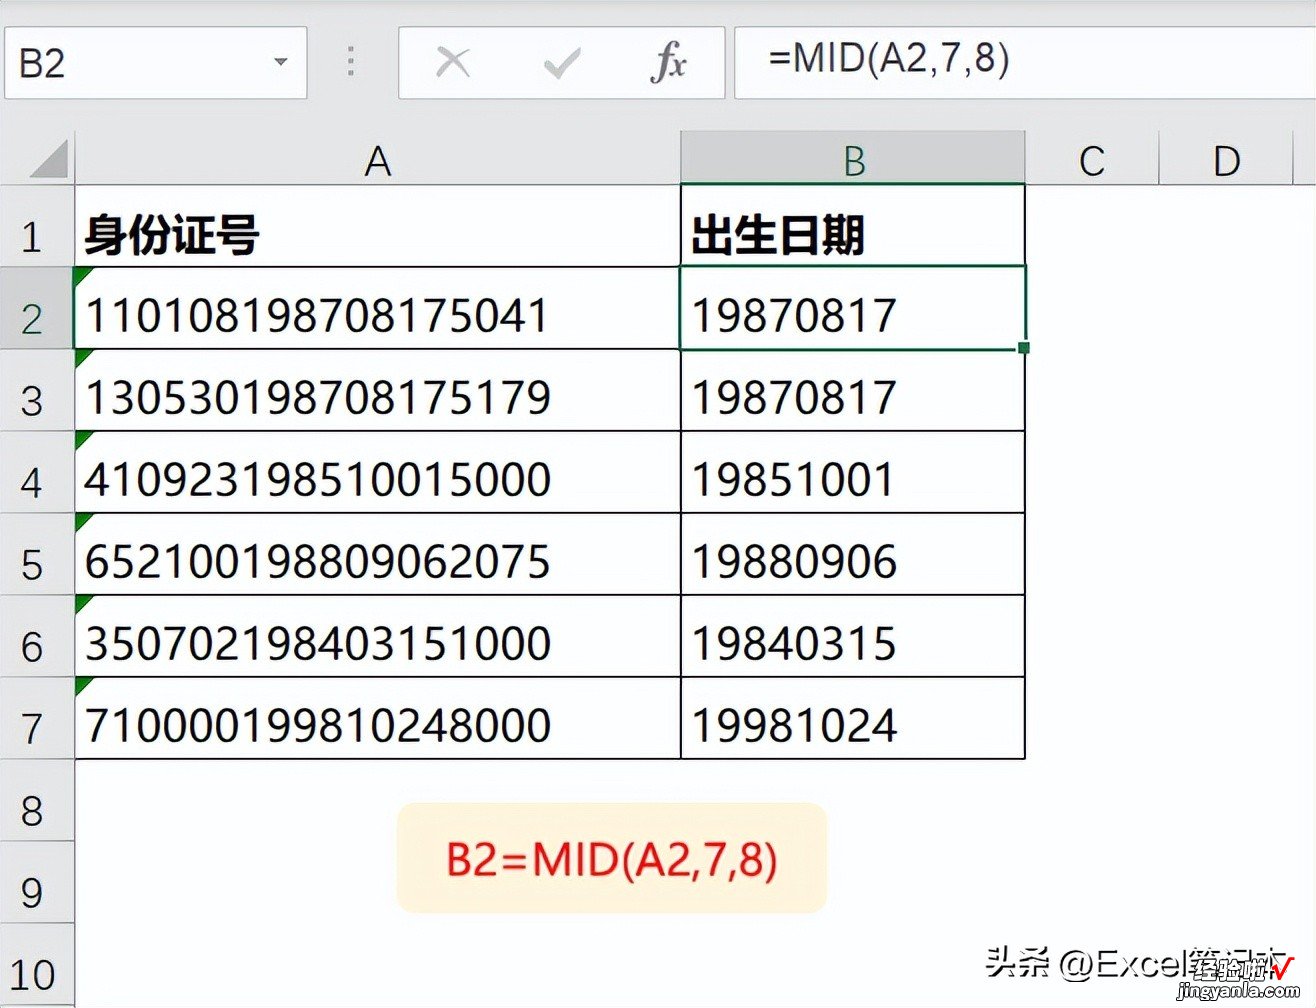Select row 8 header
This screenshot has height=1008, width=1316.
[36, 800]
